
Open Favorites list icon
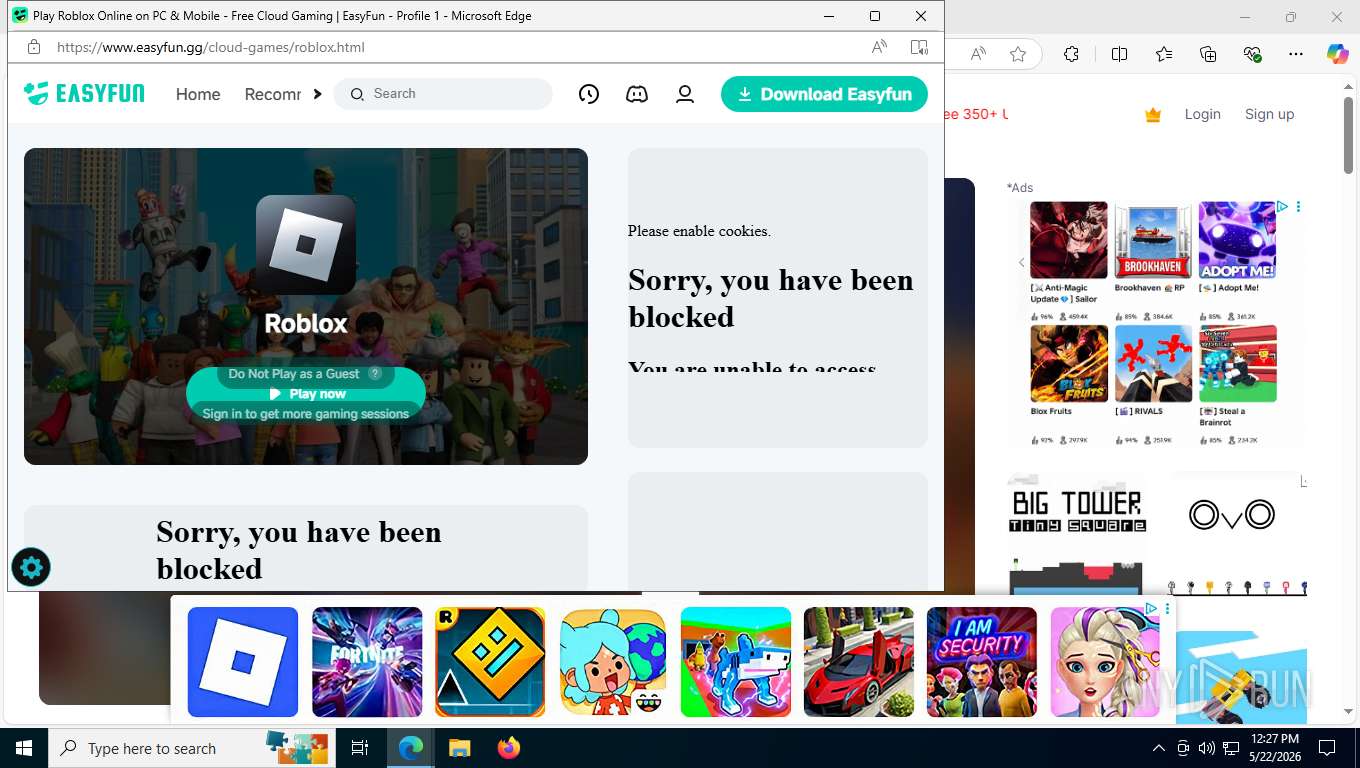point(1164,54)
